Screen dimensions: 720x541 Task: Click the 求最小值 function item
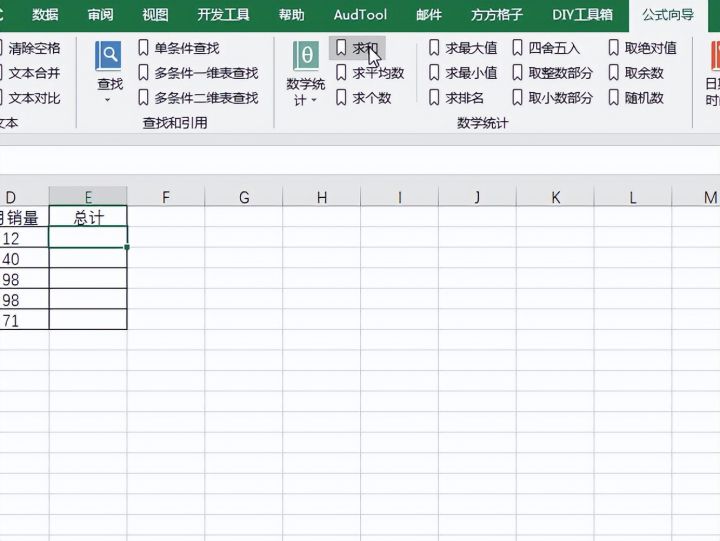pyautogui.click(x=463, y=73)
